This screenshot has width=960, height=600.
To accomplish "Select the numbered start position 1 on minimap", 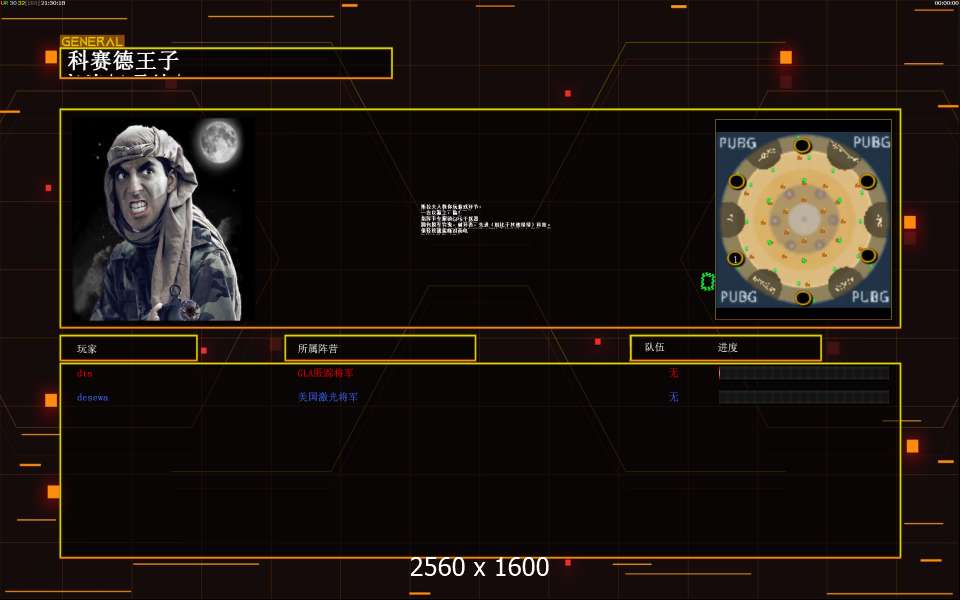I will coord(735,259).
